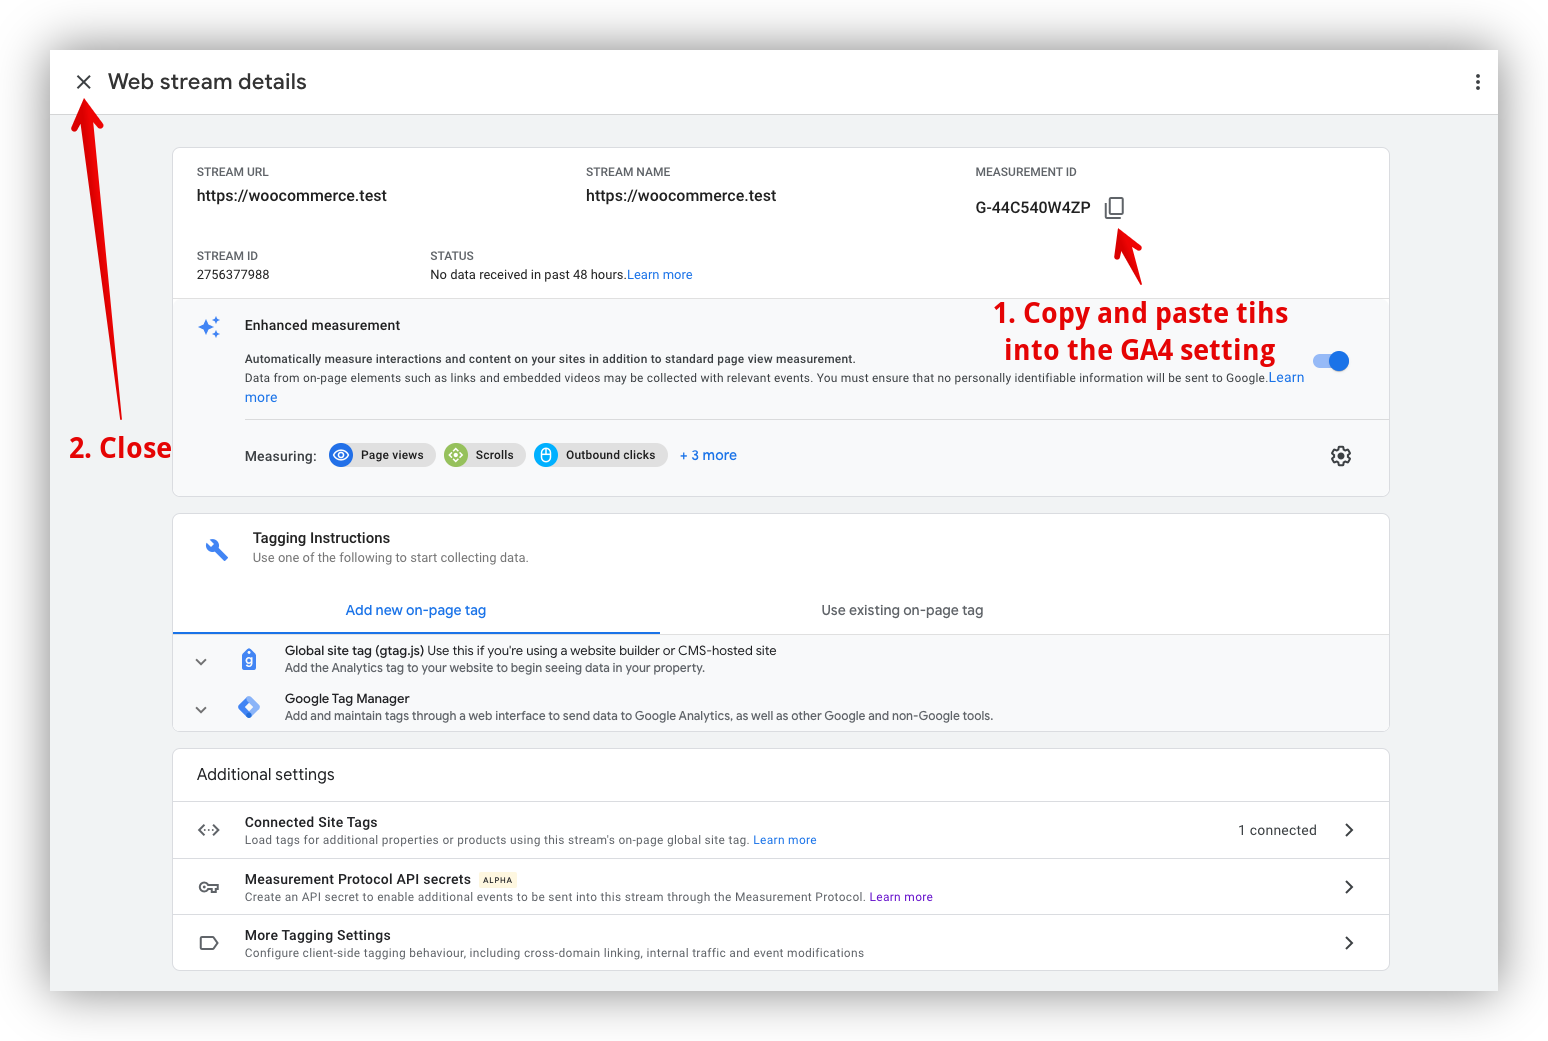
Task: Click the Outbound clicks measuring chip
Action: [x=600, y=455]
